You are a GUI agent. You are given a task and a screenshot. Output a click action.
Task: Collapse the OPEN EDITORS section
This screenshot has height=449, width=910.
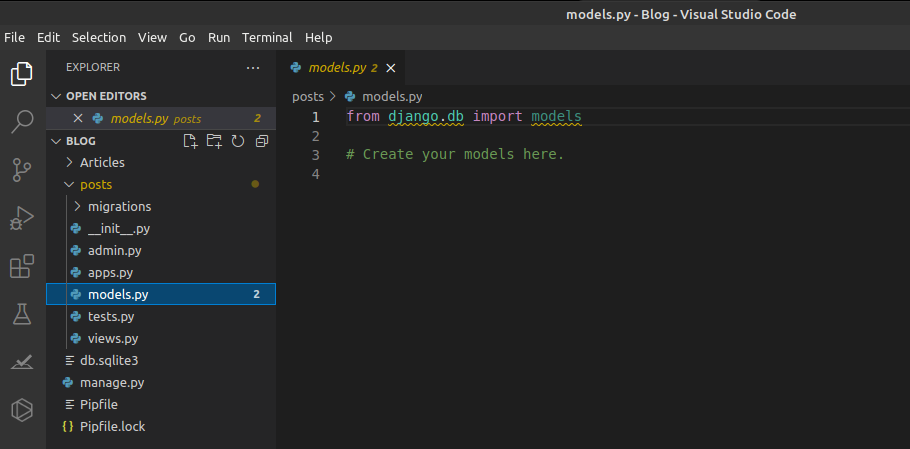[56, 96]
